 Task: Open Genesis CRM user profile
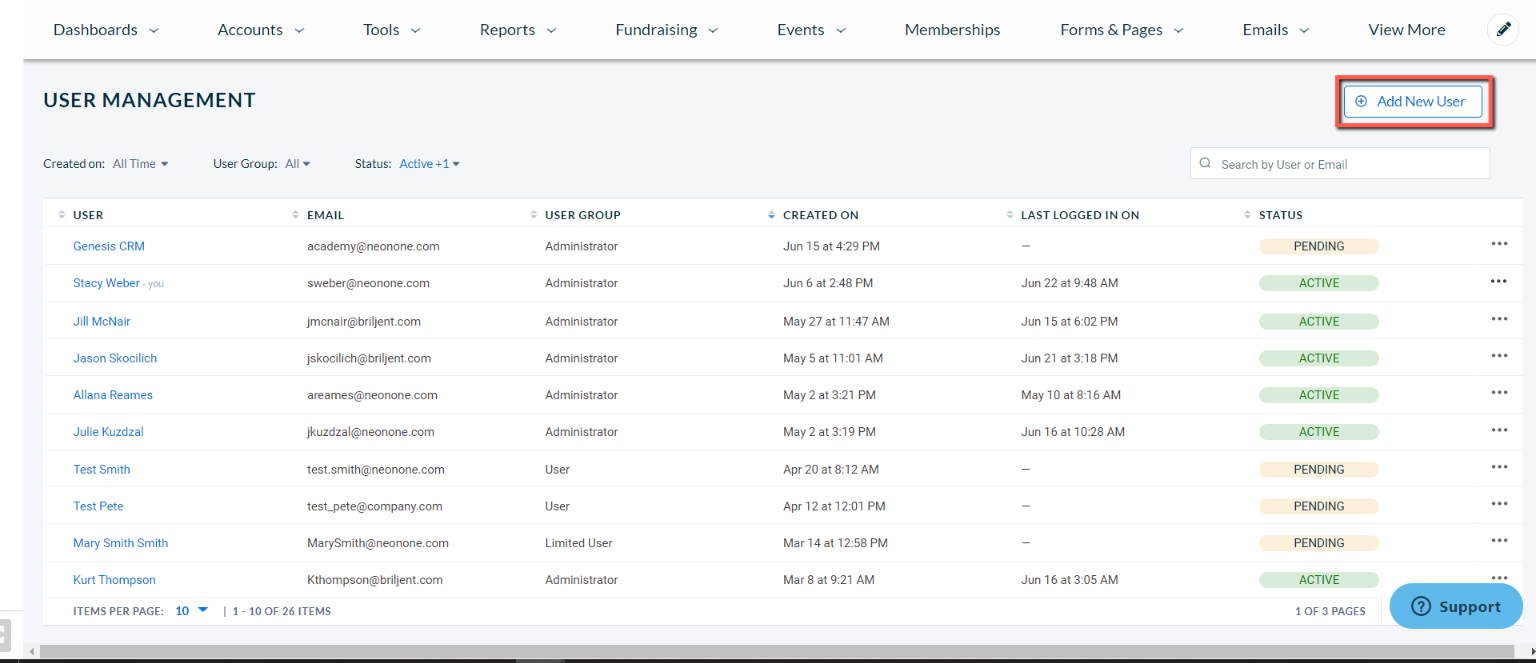pos(109,246)
